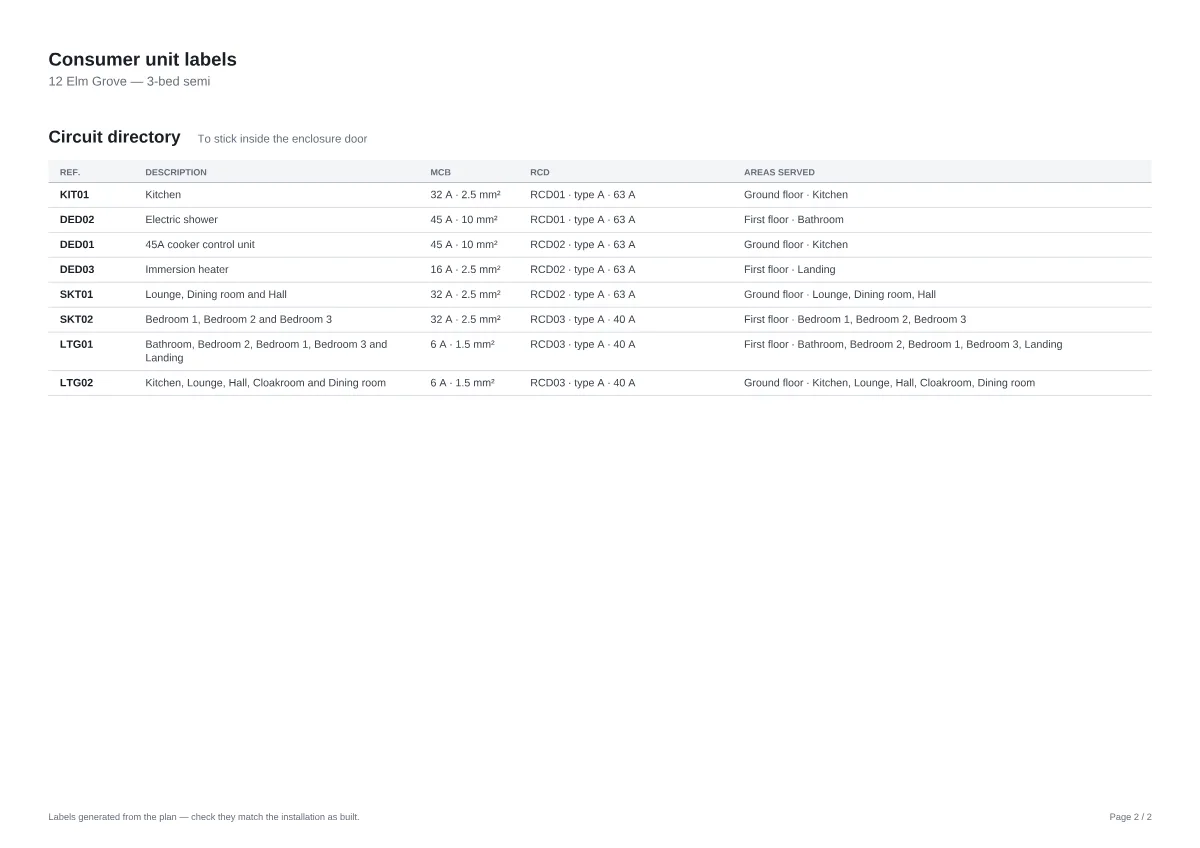Screen dimensions: 1200x848
Task: Click the DED01 reference cell
Action: coord(77,245)
